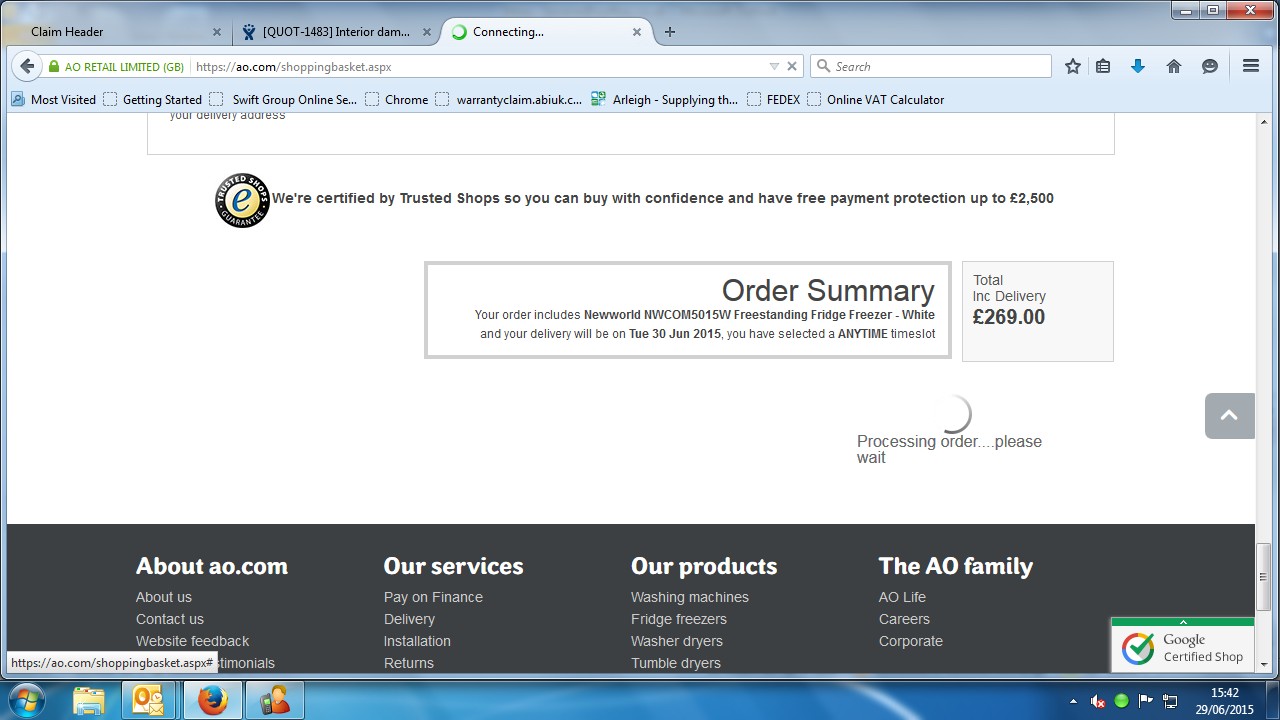Image resolution: width=1280 pixels, height=720 pixels.
Task: Open the Pay on Finance link
Action: click(433, 597)
